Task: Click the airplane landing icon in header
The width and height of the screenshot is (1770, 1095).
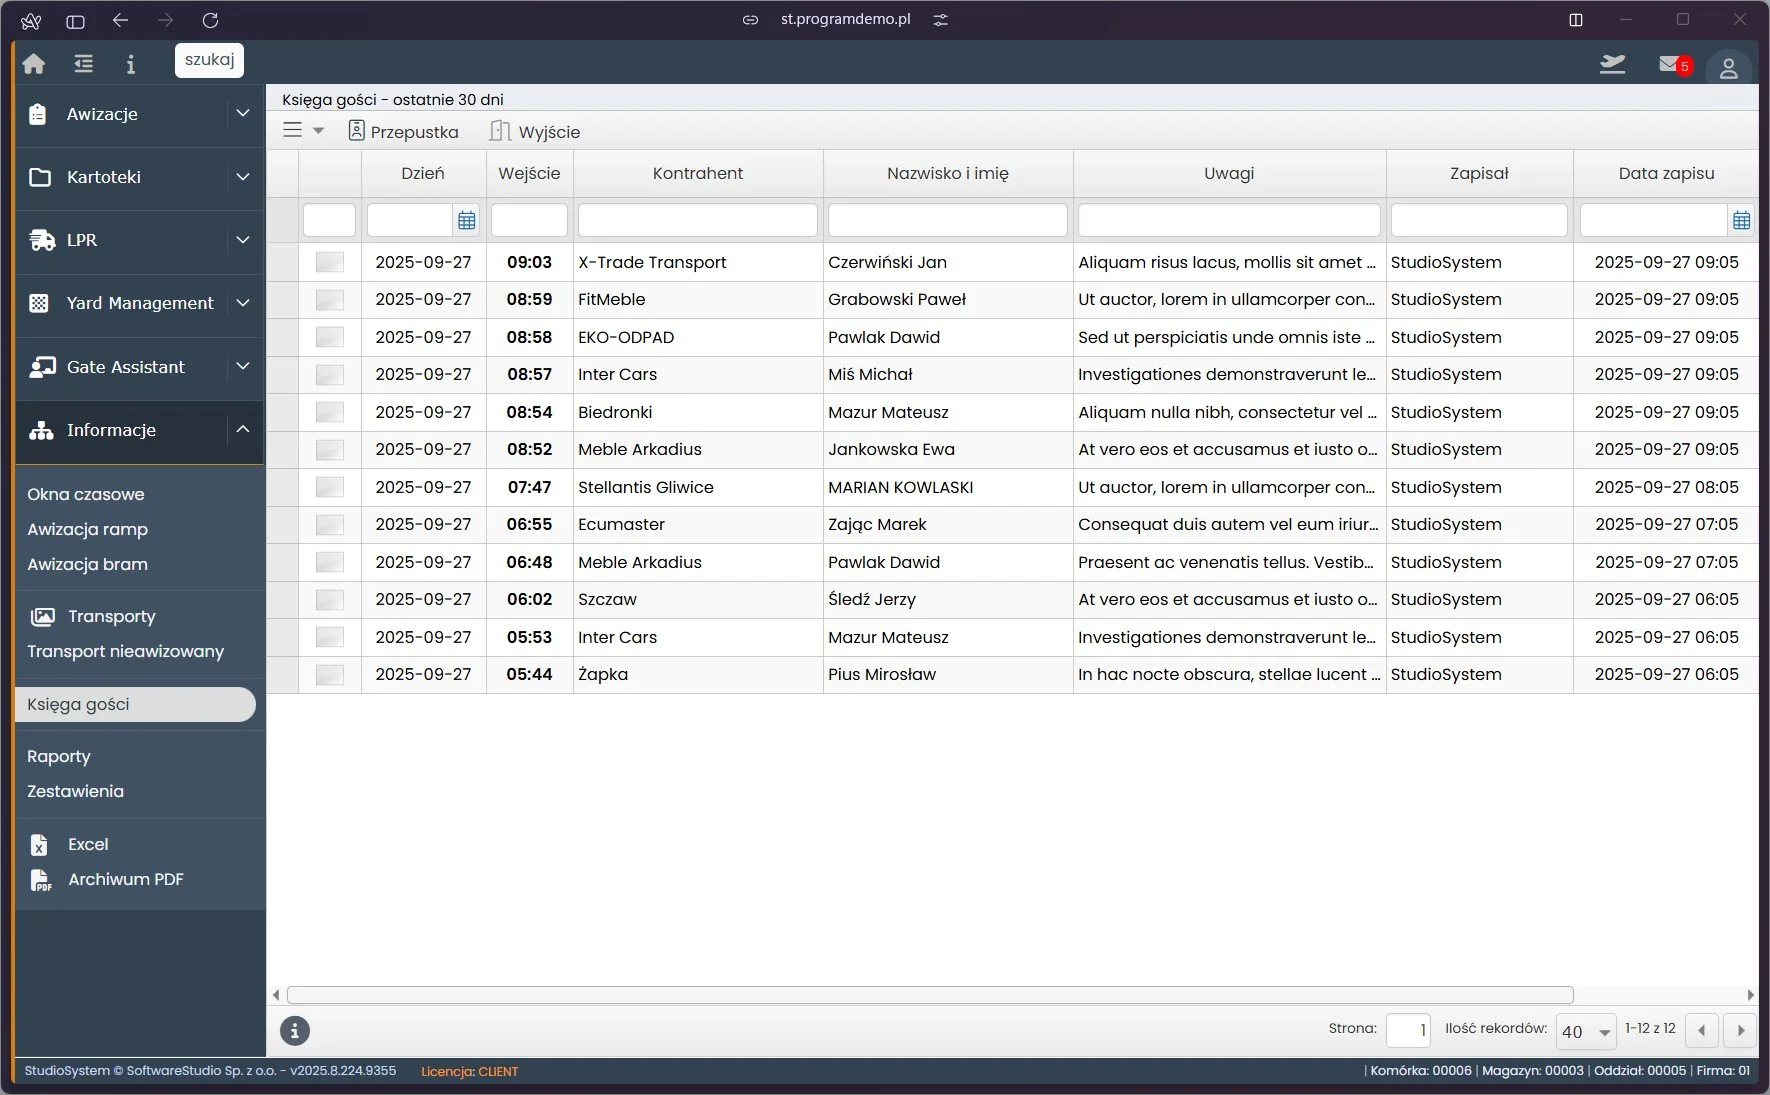Action: point(1612,64)
